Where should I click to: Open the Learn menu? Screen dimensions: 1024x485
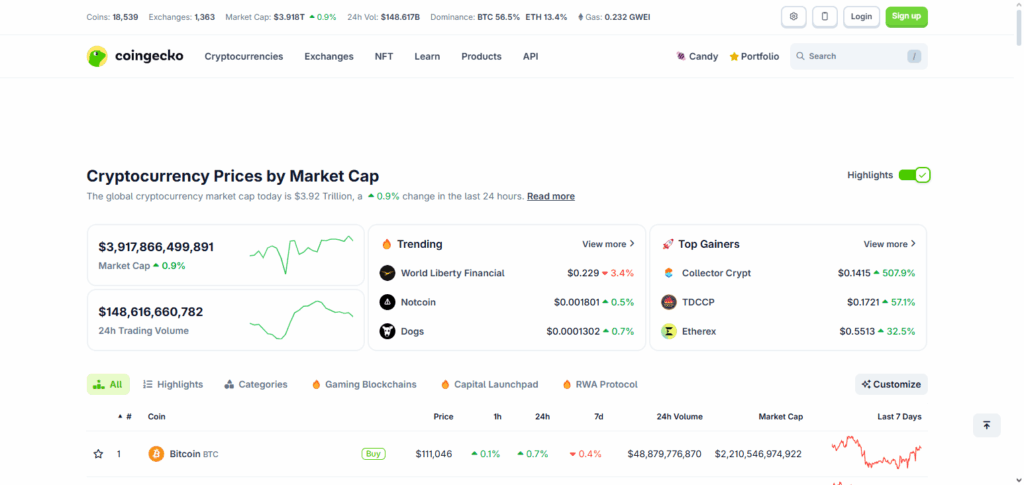[427, 57]
